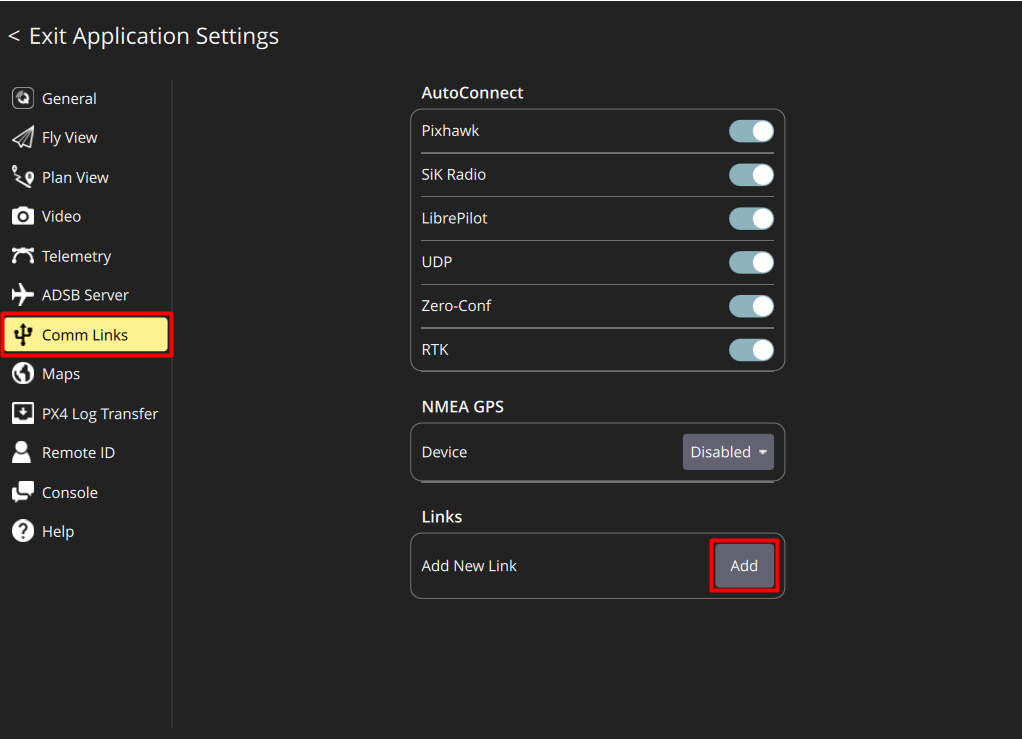This screenshot has width=1022, height=739.
Task: Expand the NMEA GPS Device dropdown
Action: coord(728,452)
